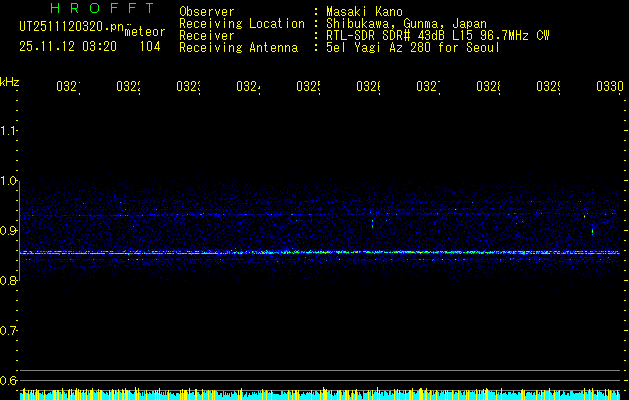Image resolution: width=629 pixels, height=400 pixels.
Task: Click the 0.7 frequency axis label
Action: tap(8, 330)
